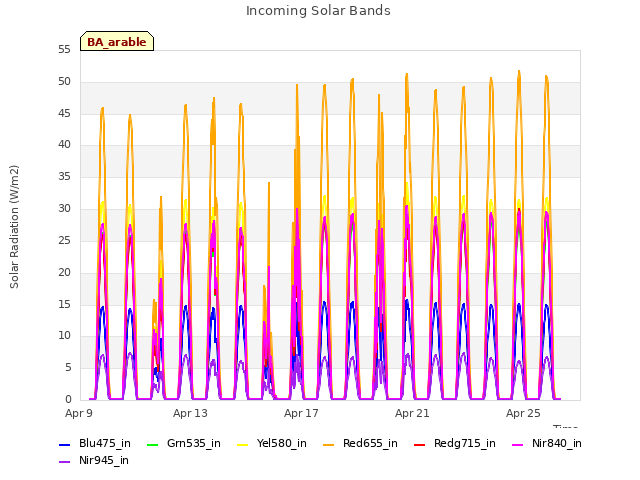This screenshot has height=480, width=640.
Task: Click the 30 y-axis tick label
Action: (x=64, y=209)
